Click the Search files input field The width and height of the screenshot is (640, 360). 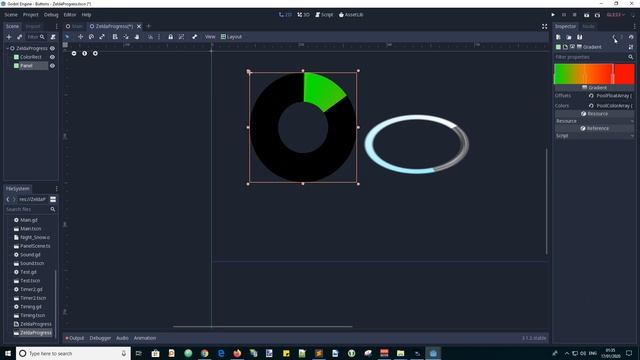[x=30, y=209]
